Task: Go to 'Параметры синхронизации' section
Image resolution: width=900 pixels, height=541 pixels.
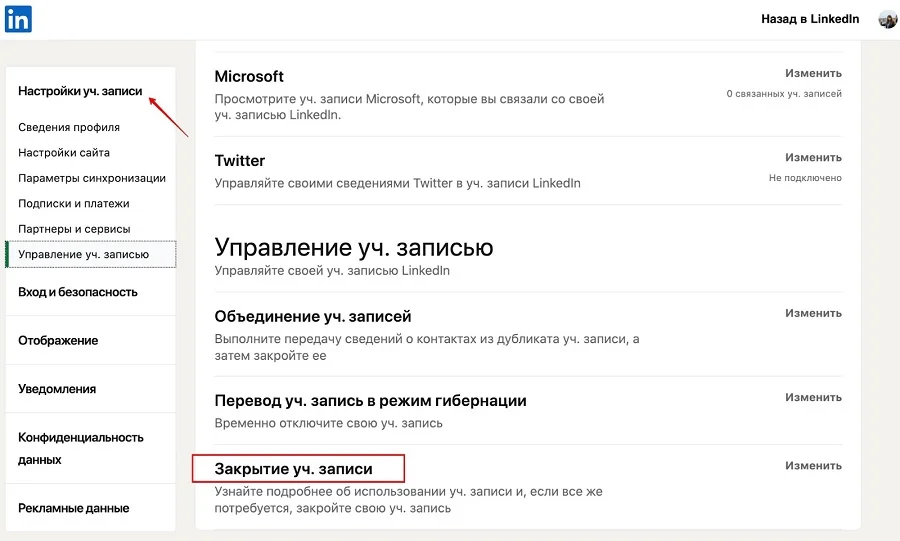Action: [92, 178]
